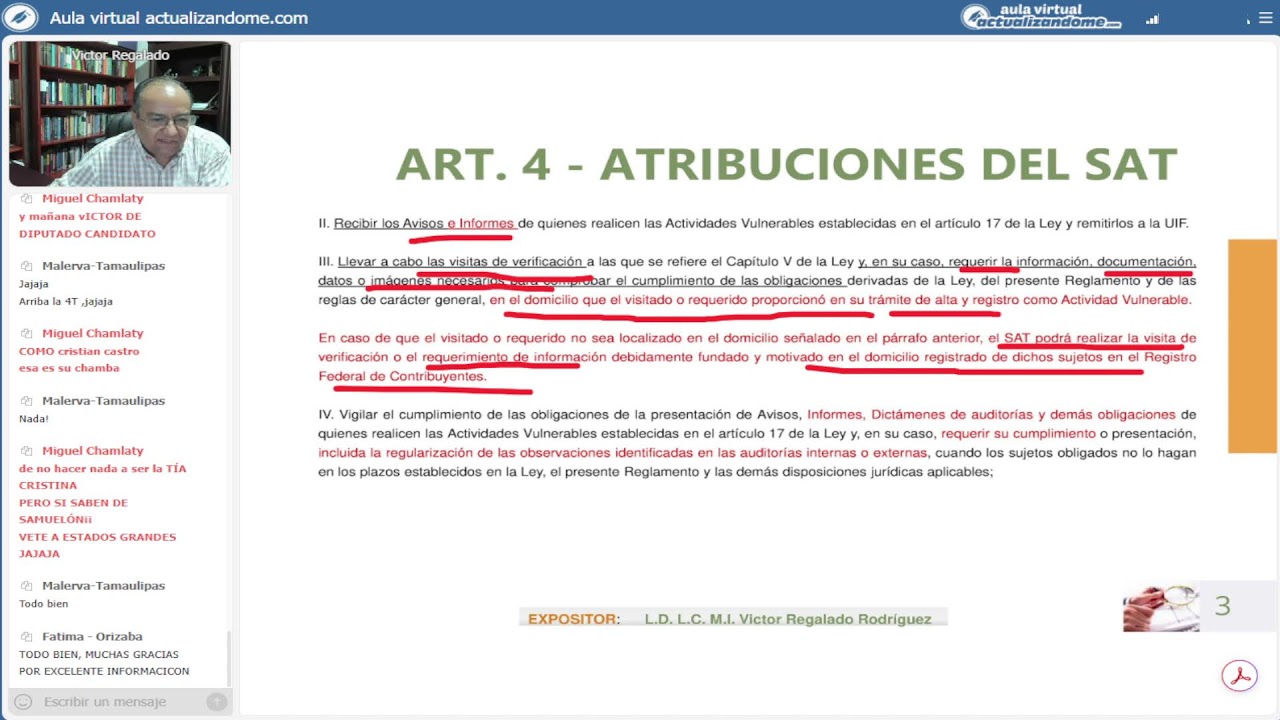Viewport: 1280px width, 720px height.
Task: Click the slide number 3 thumbnail image
Action: pos(1161,608)
